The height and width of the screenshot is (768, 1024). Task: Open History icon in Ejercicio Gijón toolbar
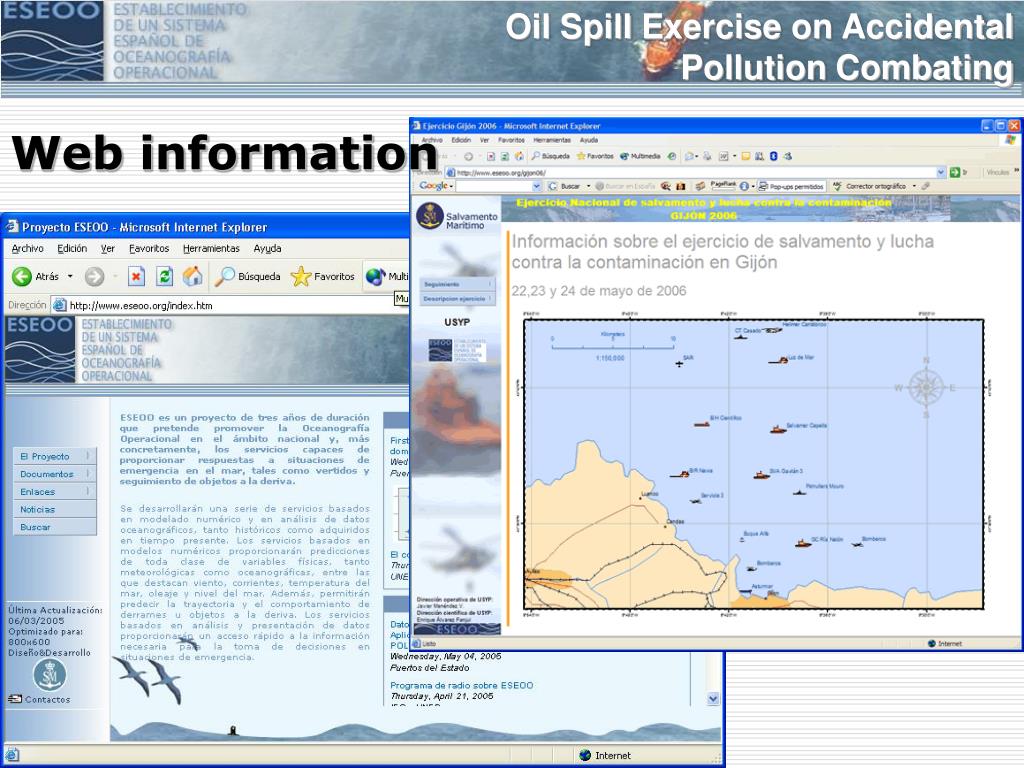tap(671, 157)
